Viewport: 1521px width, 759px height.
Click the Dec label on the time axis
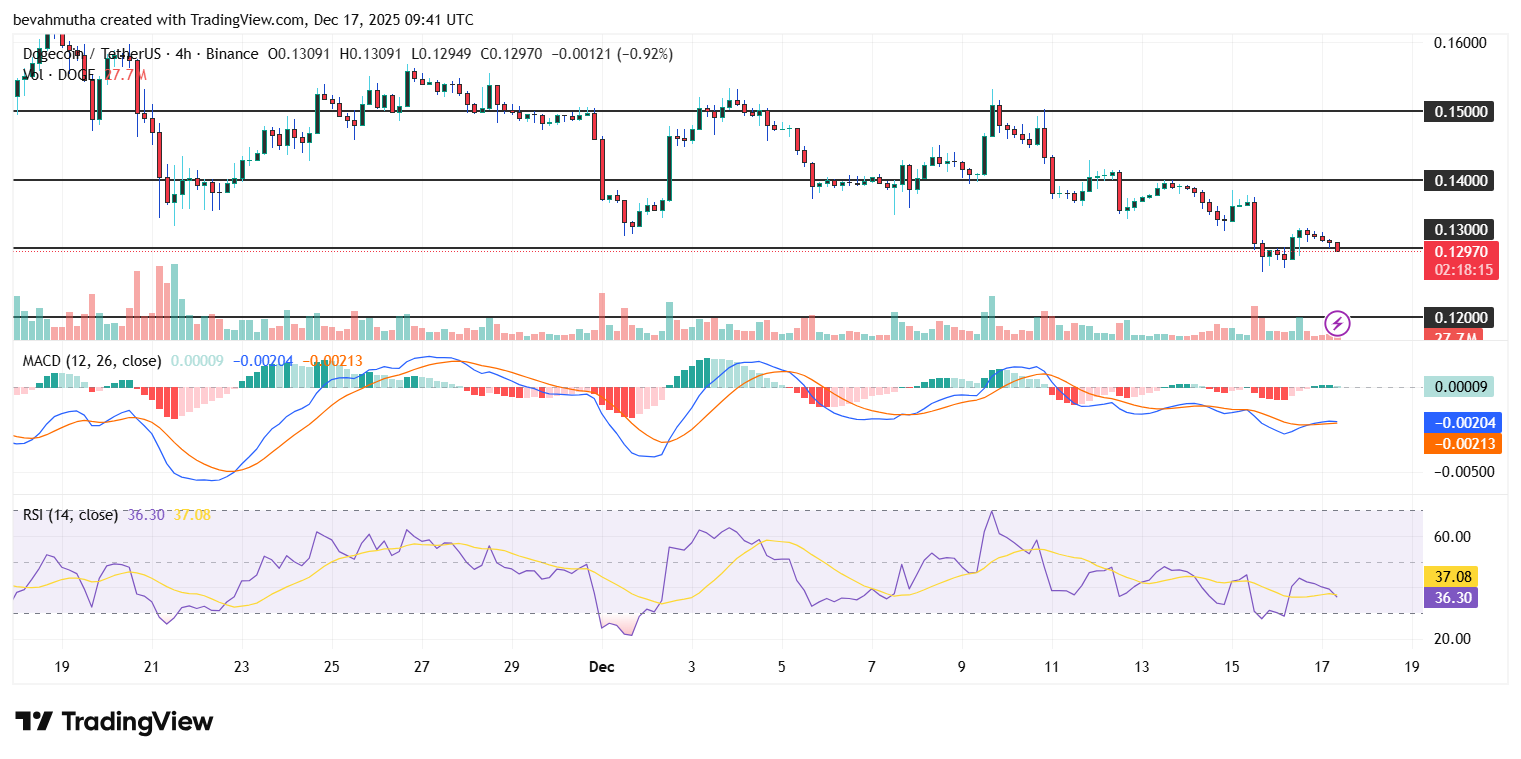tap(601, 666)
